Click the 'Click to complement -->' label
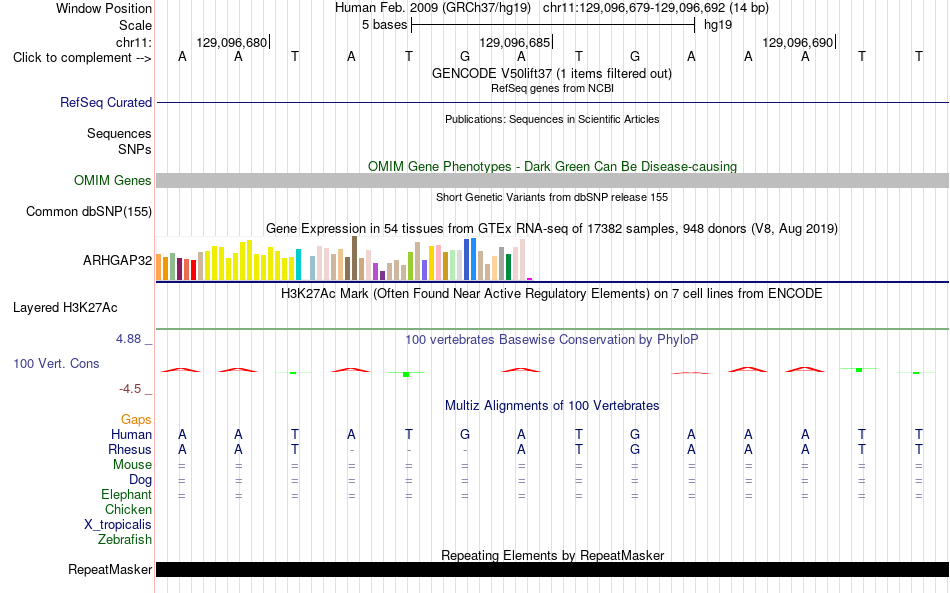Screen dimensions: 950x593 point(82,58)
